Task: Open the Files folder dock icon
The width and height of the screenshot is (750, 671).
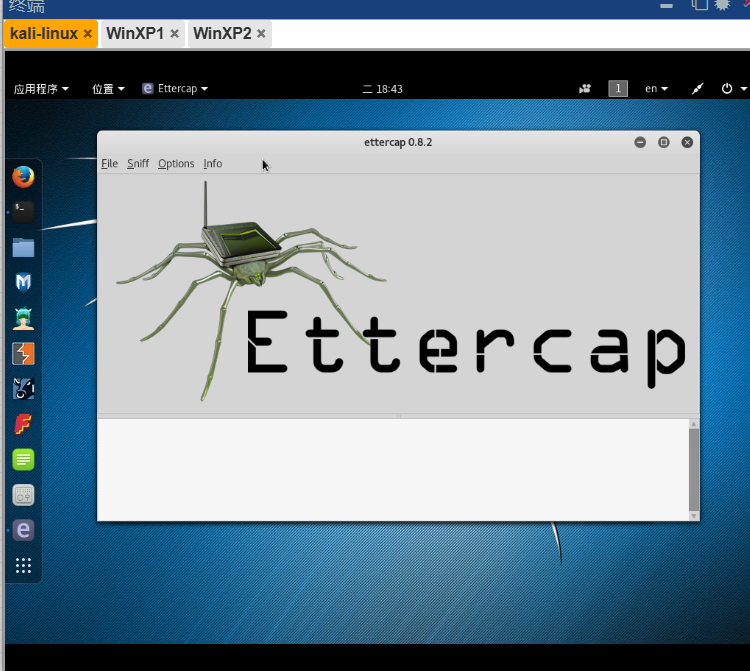Action: (23, 248)
